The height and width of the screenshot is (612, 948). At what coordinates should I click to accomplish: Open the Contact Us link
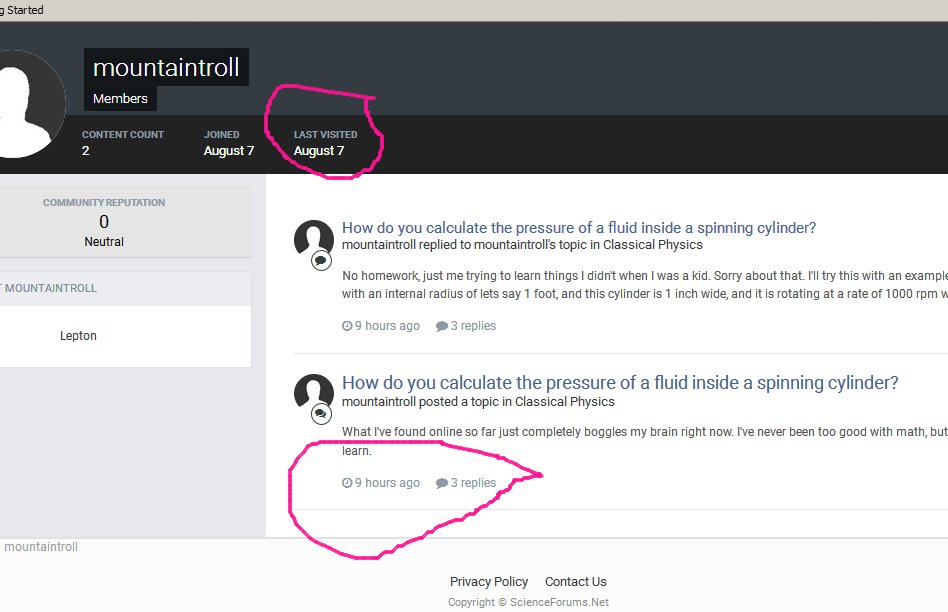click(575, 582)
